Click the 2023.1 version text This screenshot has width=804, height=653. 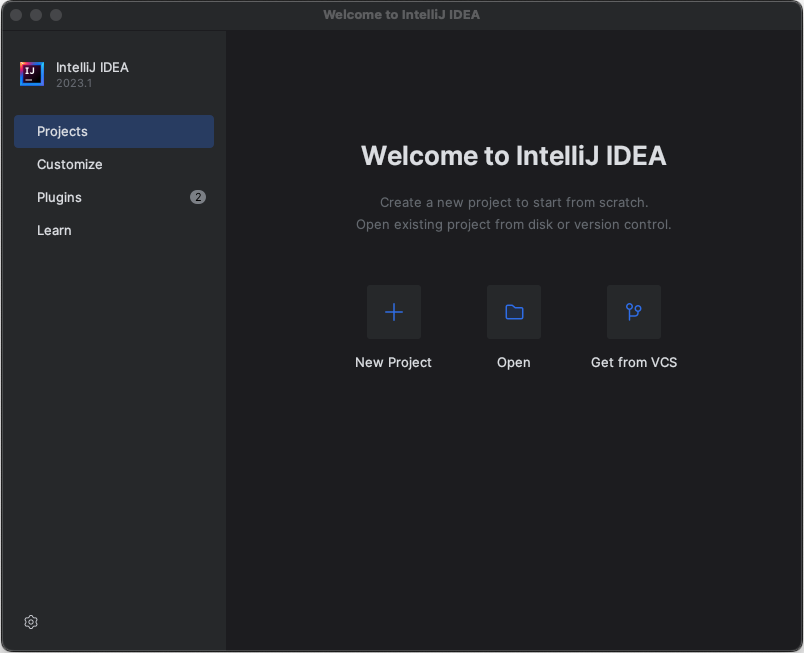(74, 83)
